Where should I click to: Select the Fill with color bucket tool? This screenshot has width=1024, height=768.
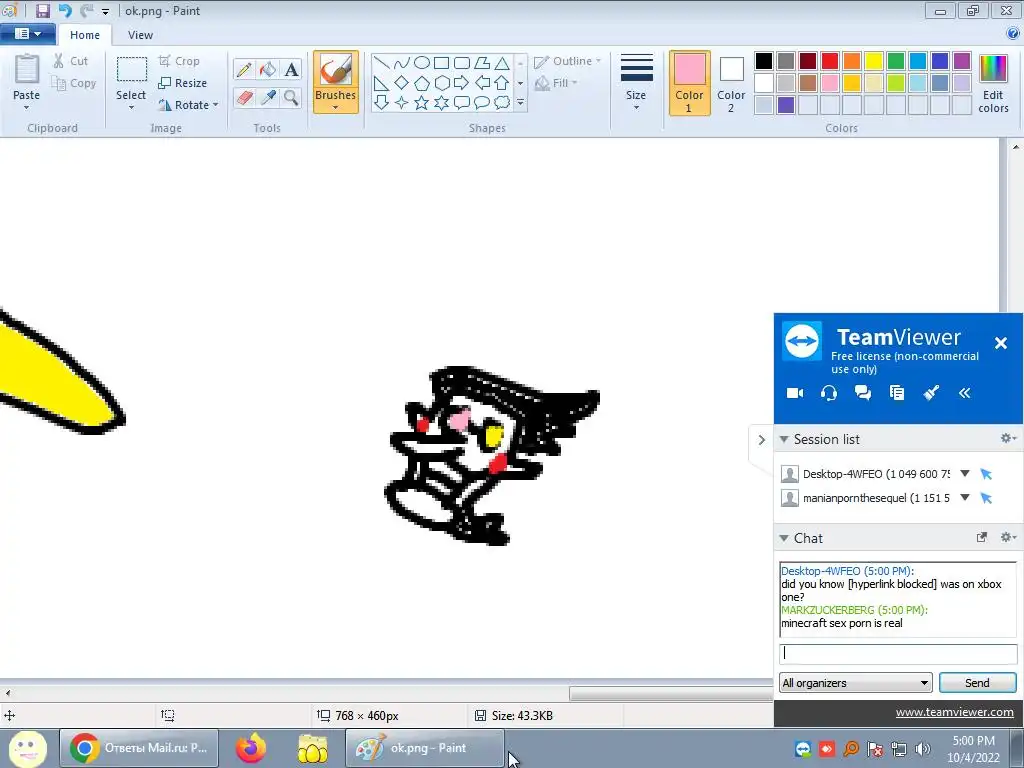(x=268, y=69)
